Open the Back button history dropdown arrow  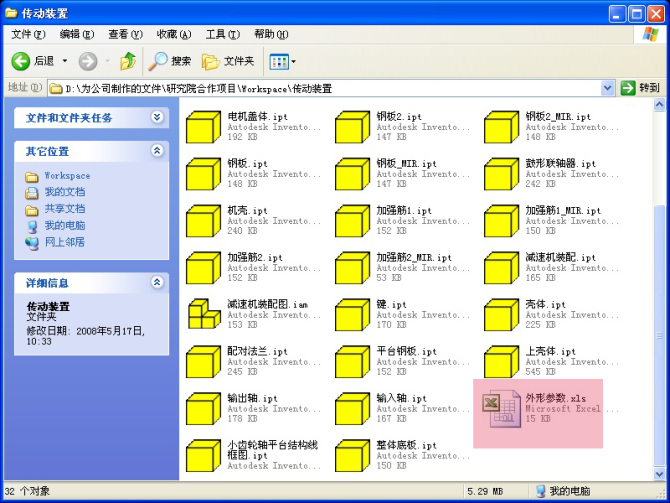65,61
